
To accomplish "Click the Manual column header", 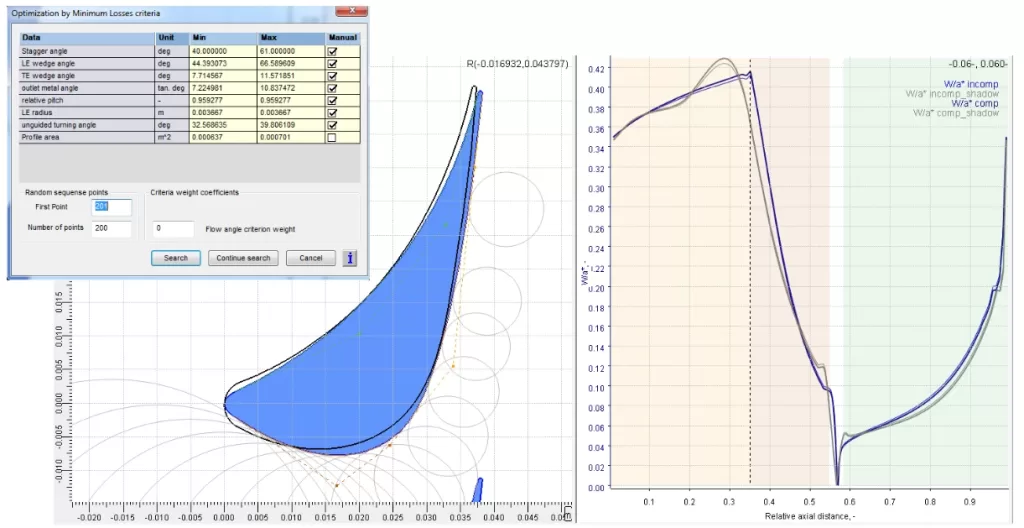I will (x=343, y=38).
